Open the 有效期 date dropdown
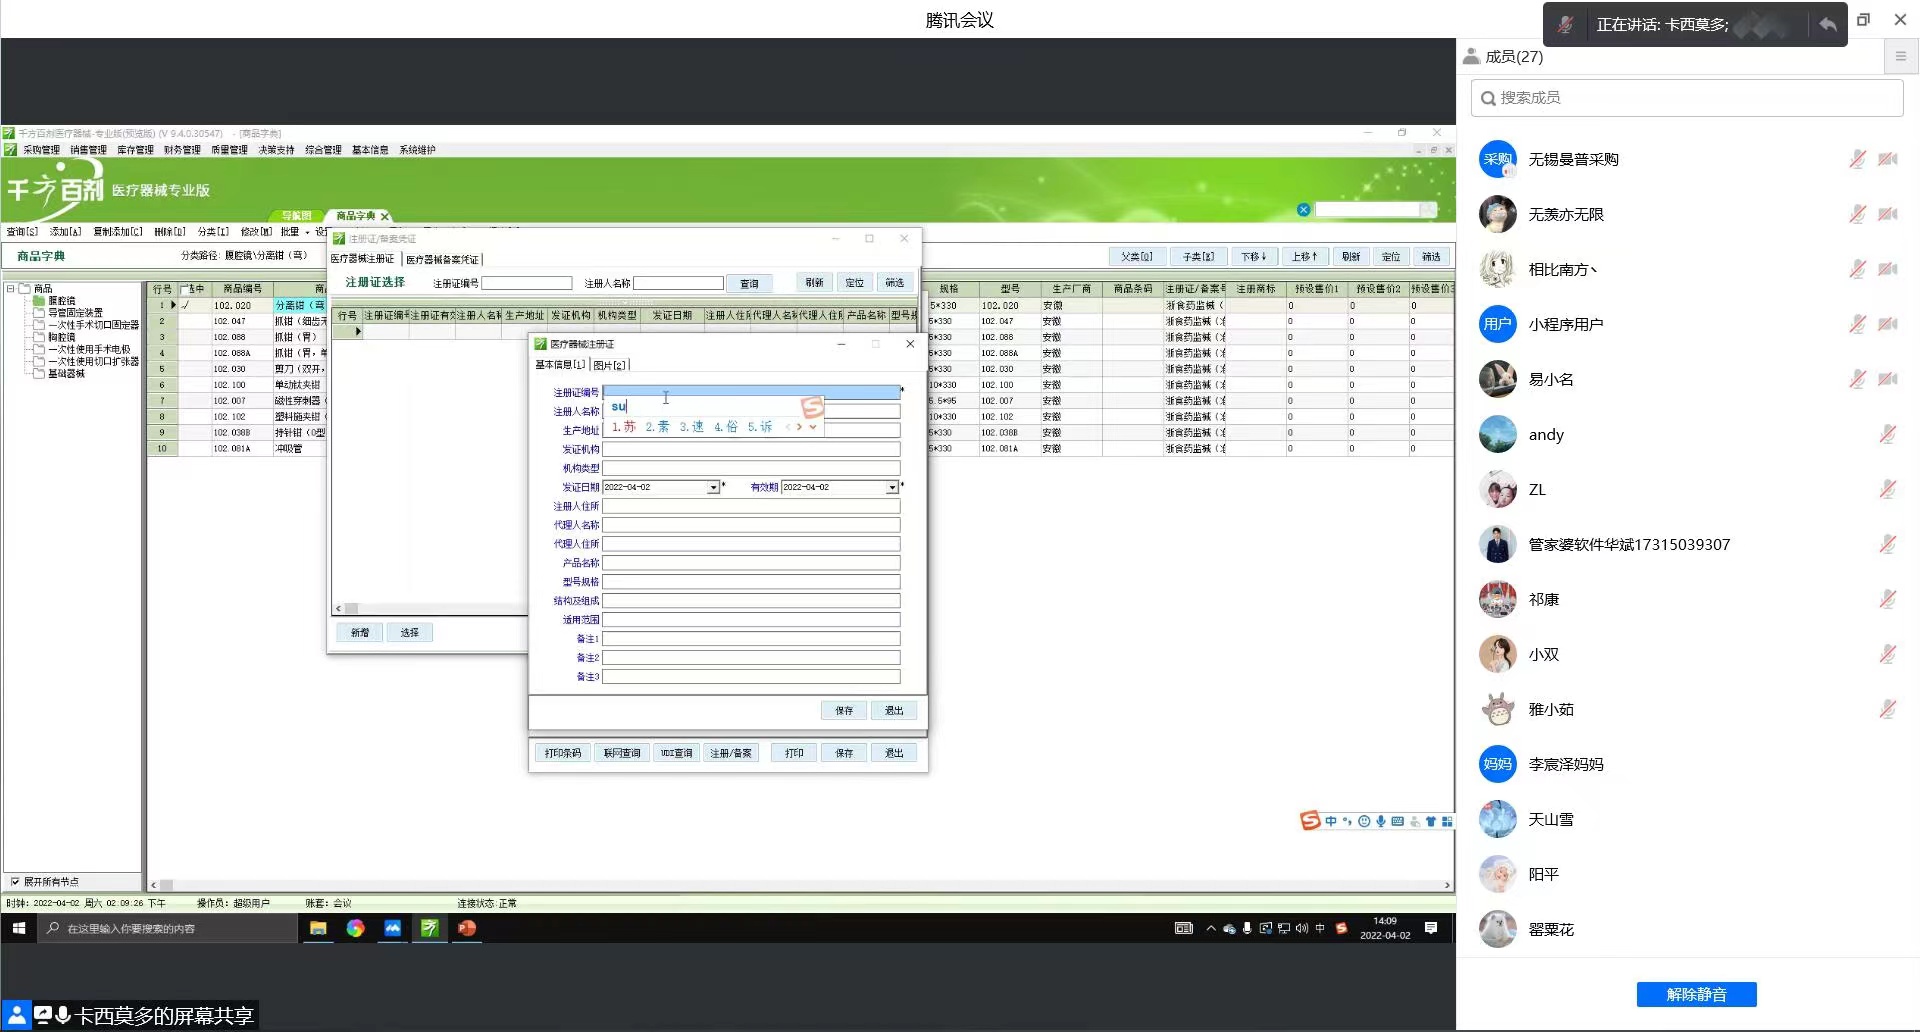 (x=892, y=487)
